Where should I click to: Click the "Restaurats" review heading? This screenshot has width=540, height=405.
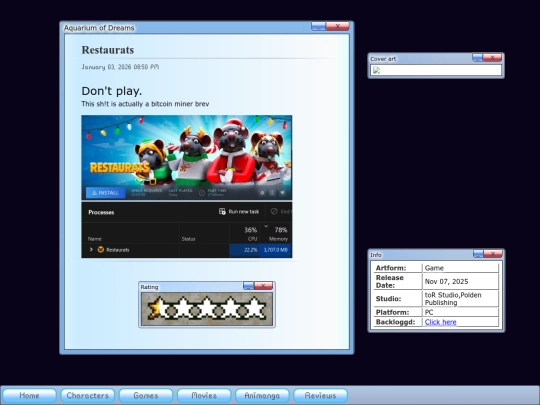tap(108, 50)
